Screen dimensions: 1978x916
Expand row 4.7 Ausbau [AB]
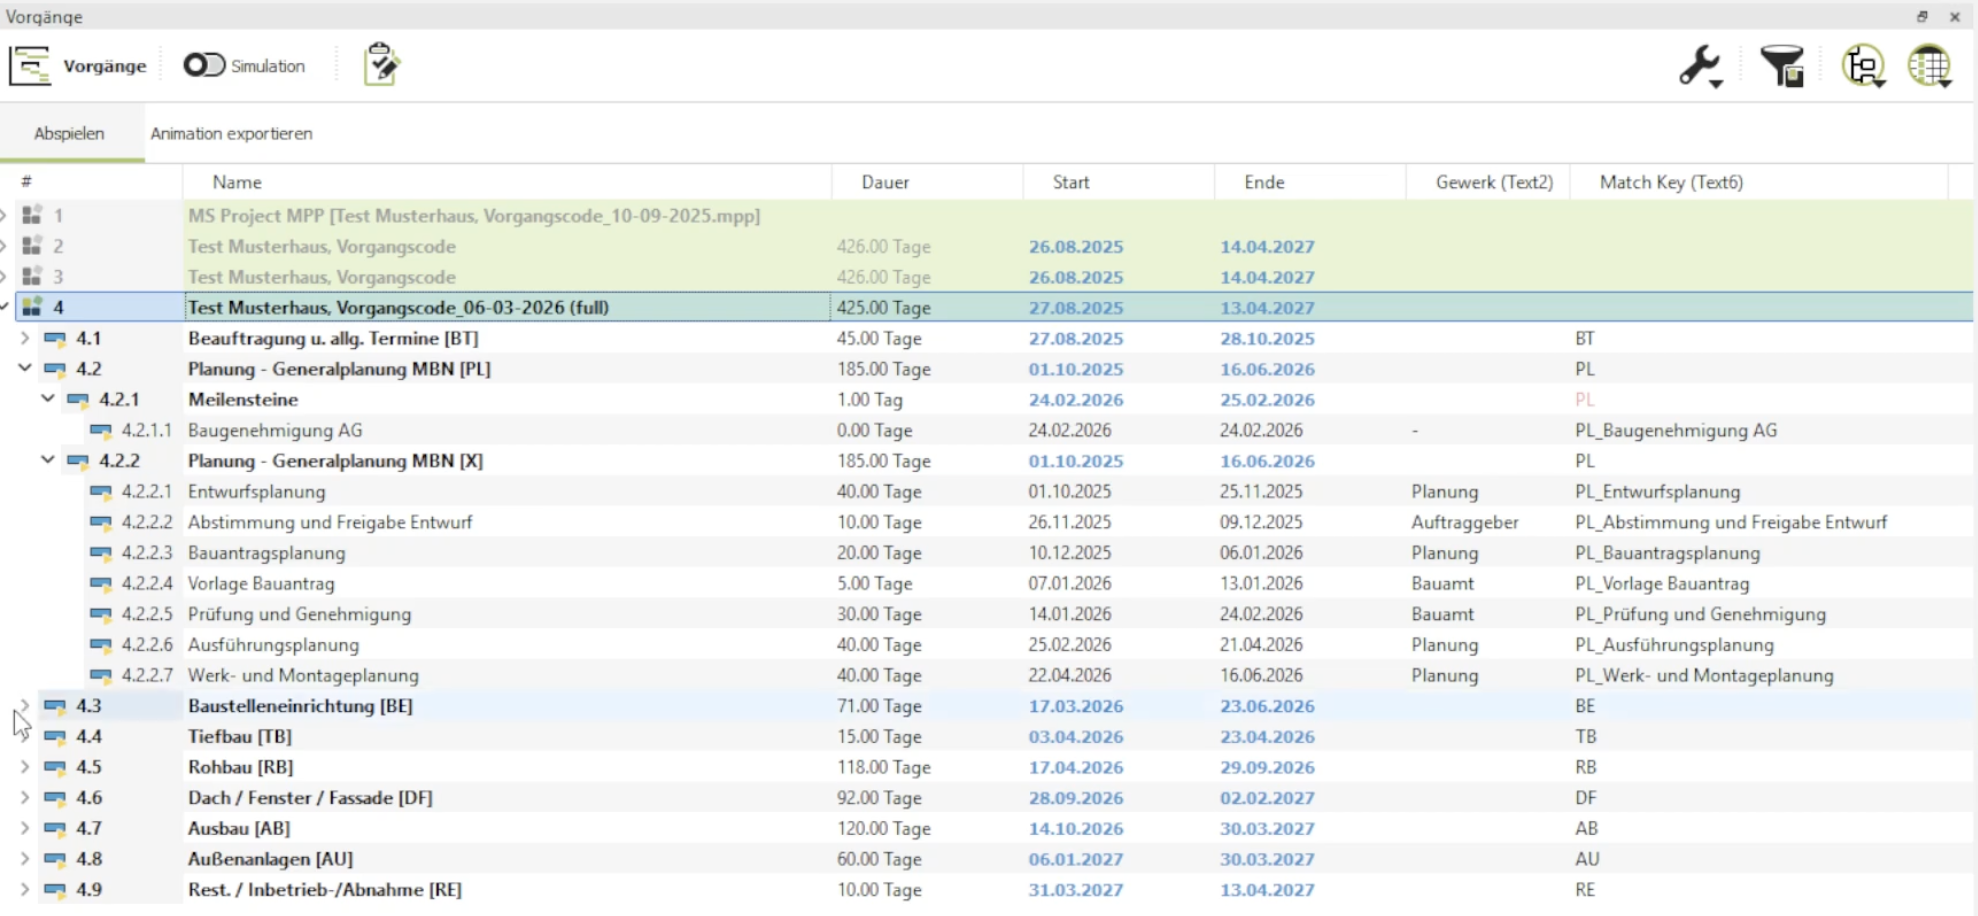pos(25,828)
